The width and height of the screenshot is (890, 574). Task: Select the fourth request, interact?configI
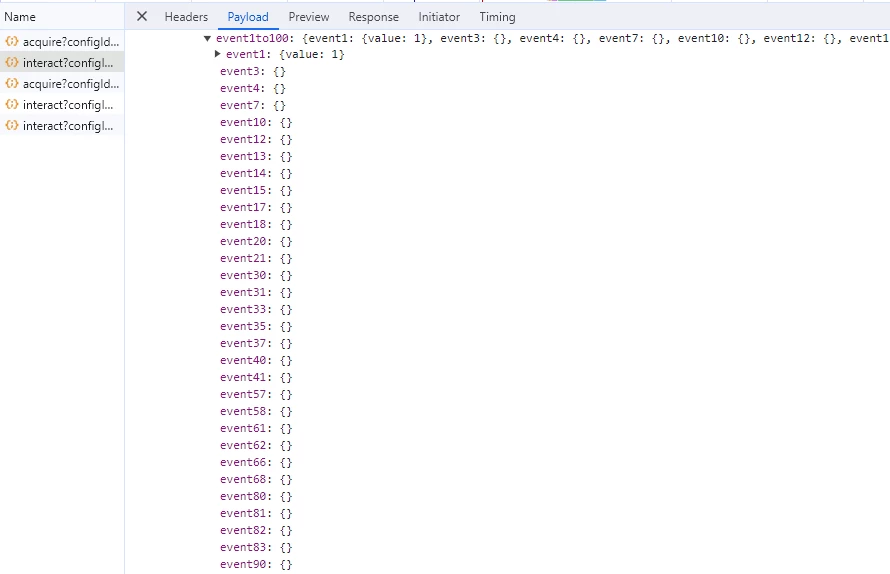tap(62, 104)
